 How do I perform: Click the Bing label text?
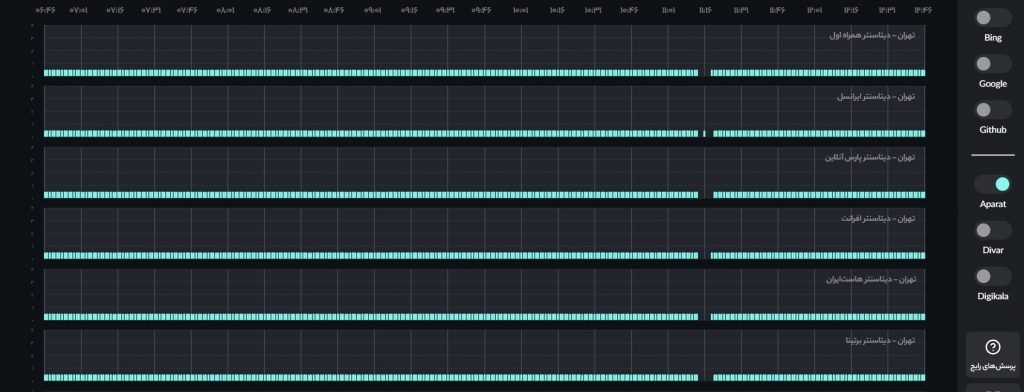coord(993,38)
